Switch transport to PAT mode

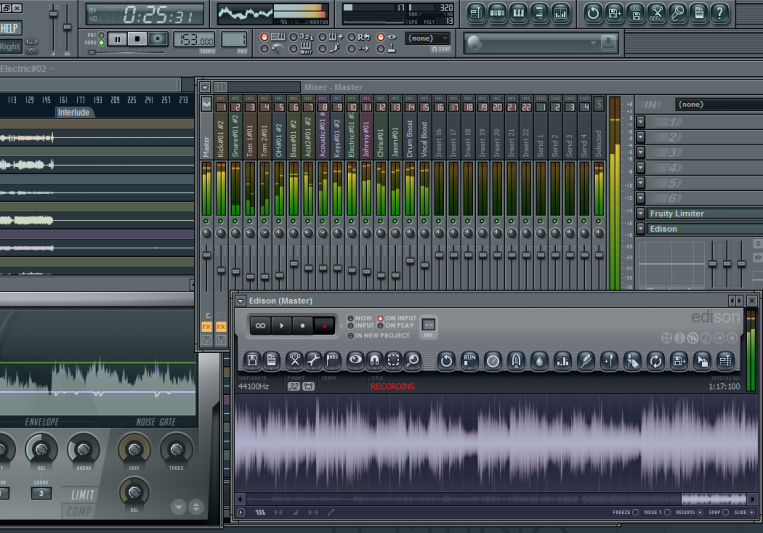coord(101,35)
